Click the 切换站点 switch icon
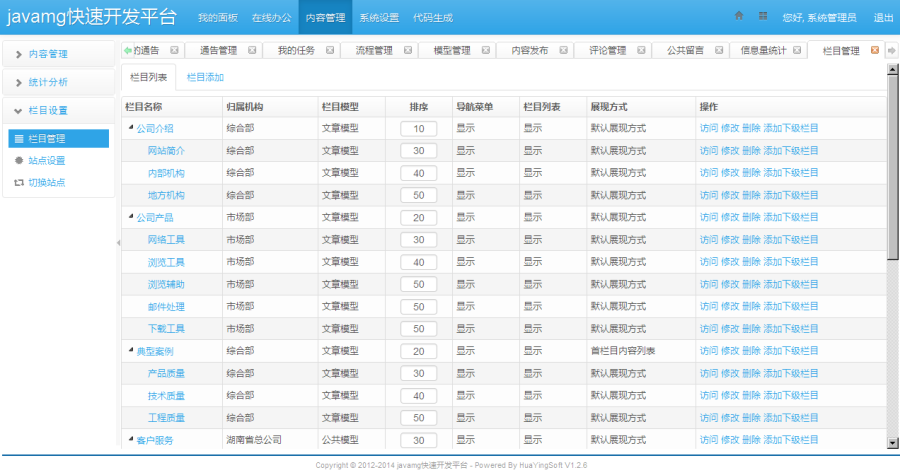The height and width of the screenshot is (475, 900). click(19, 182)
